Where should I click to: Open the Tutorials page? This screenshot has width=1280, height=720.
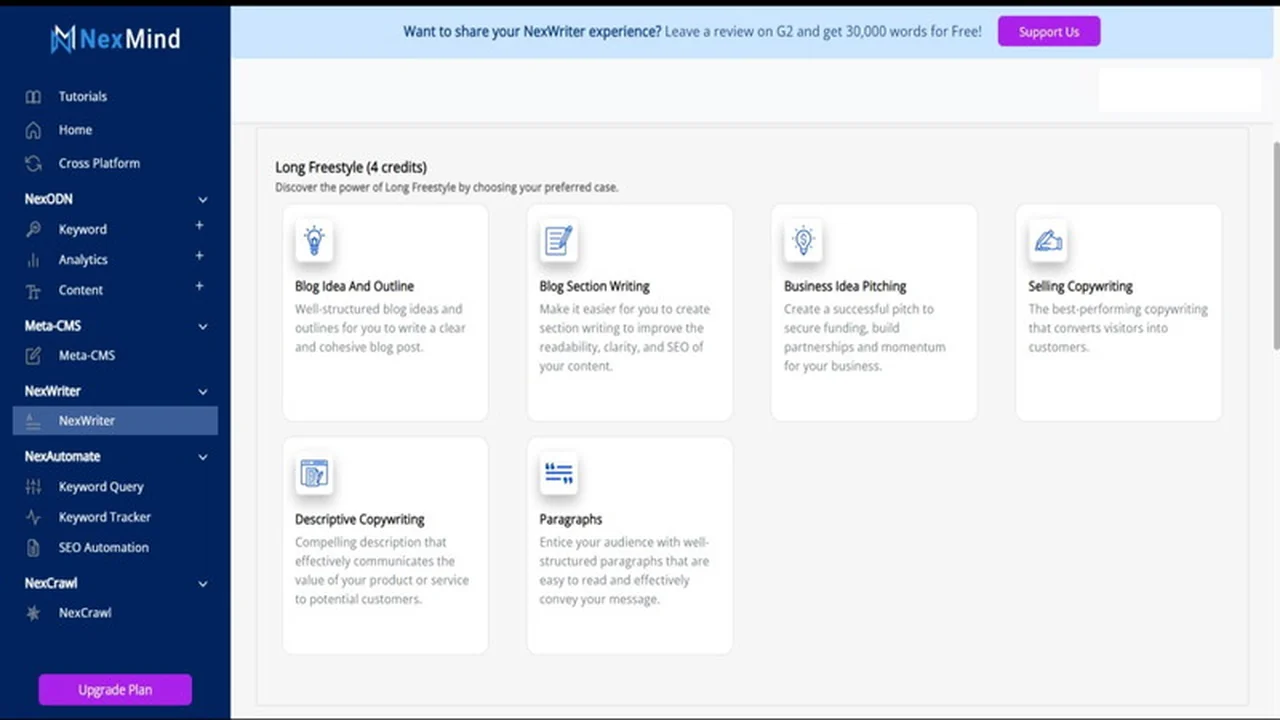[83, 96]
